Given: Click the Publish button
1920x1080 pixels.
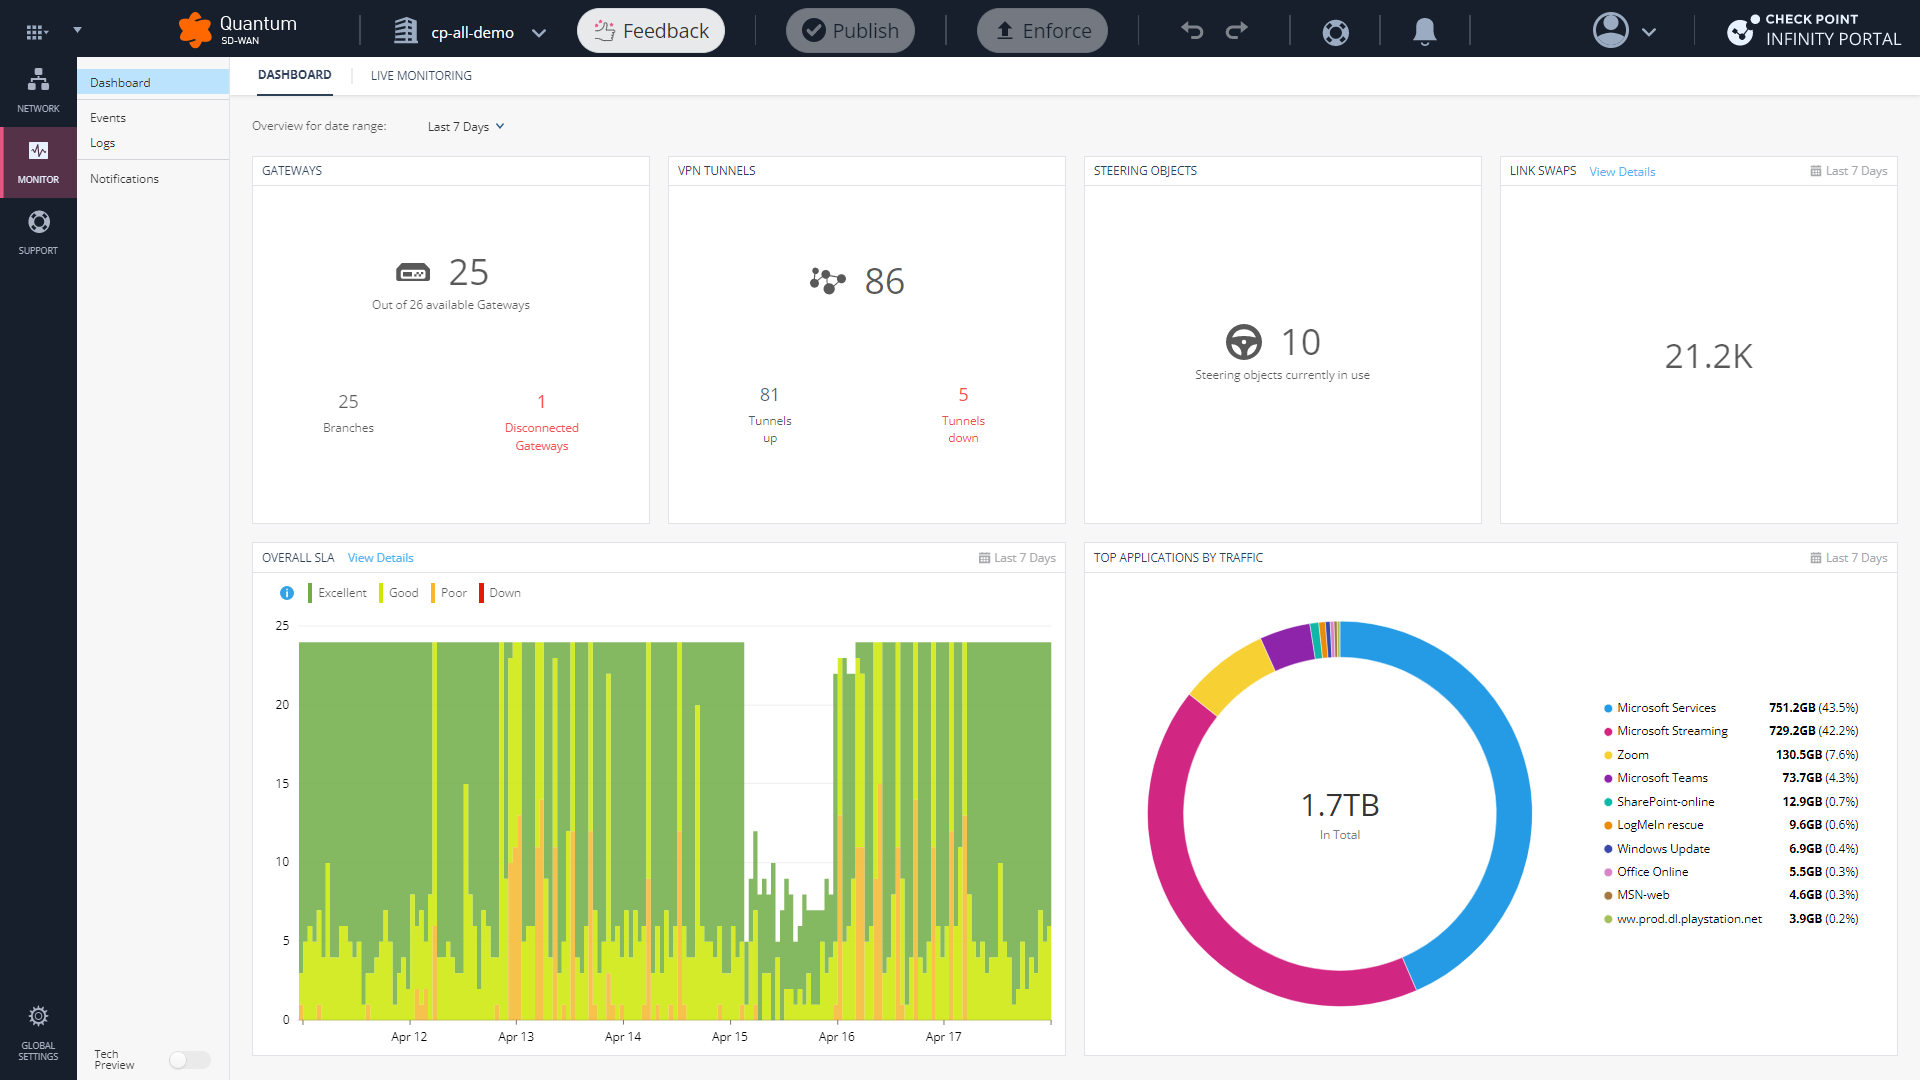Looking at the screenshot, I should 850,31.
